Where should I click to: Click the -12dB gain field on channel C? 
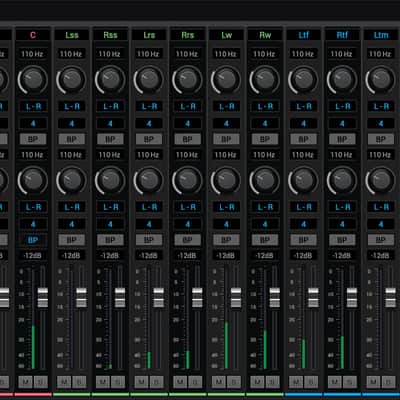click(33, 256)
